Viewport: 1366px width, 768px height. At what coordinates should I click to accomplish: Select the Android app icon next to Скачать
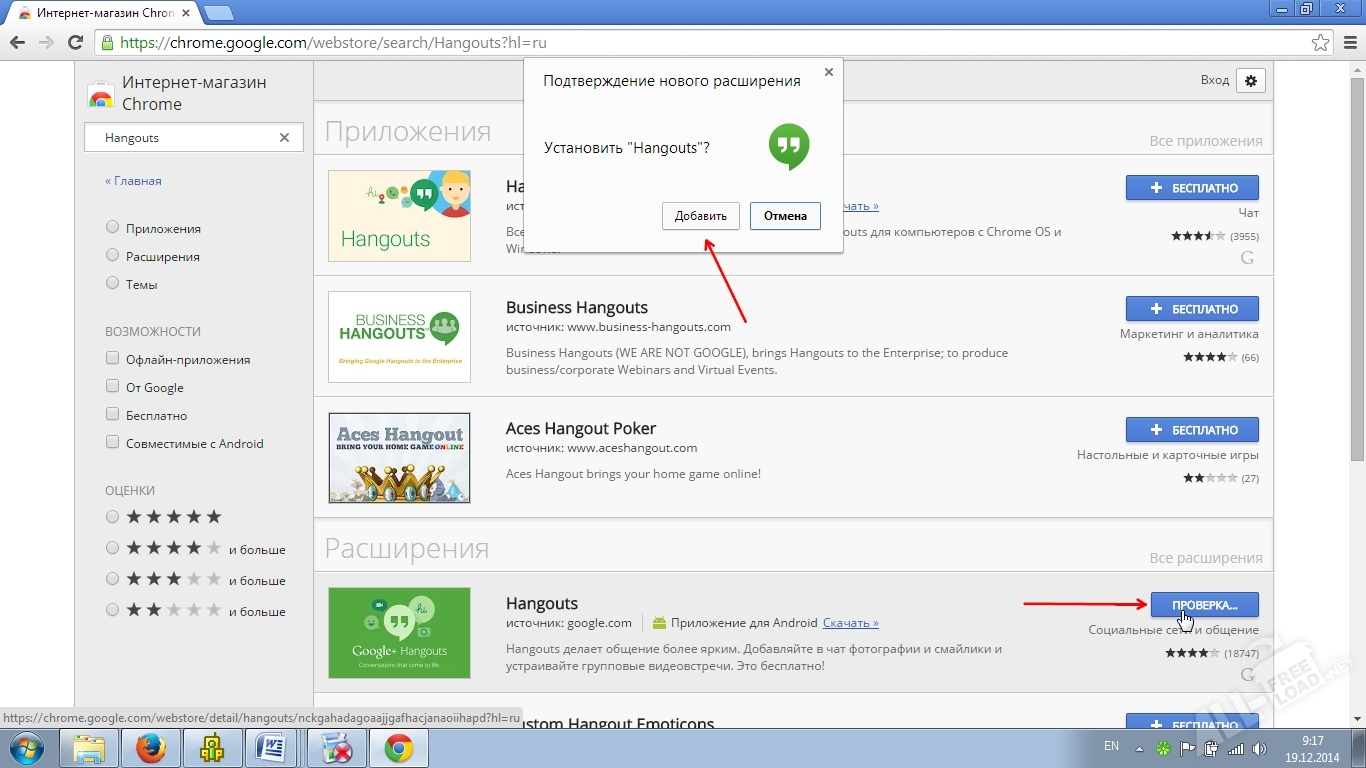pyautogui.click(x=659, y=622)
